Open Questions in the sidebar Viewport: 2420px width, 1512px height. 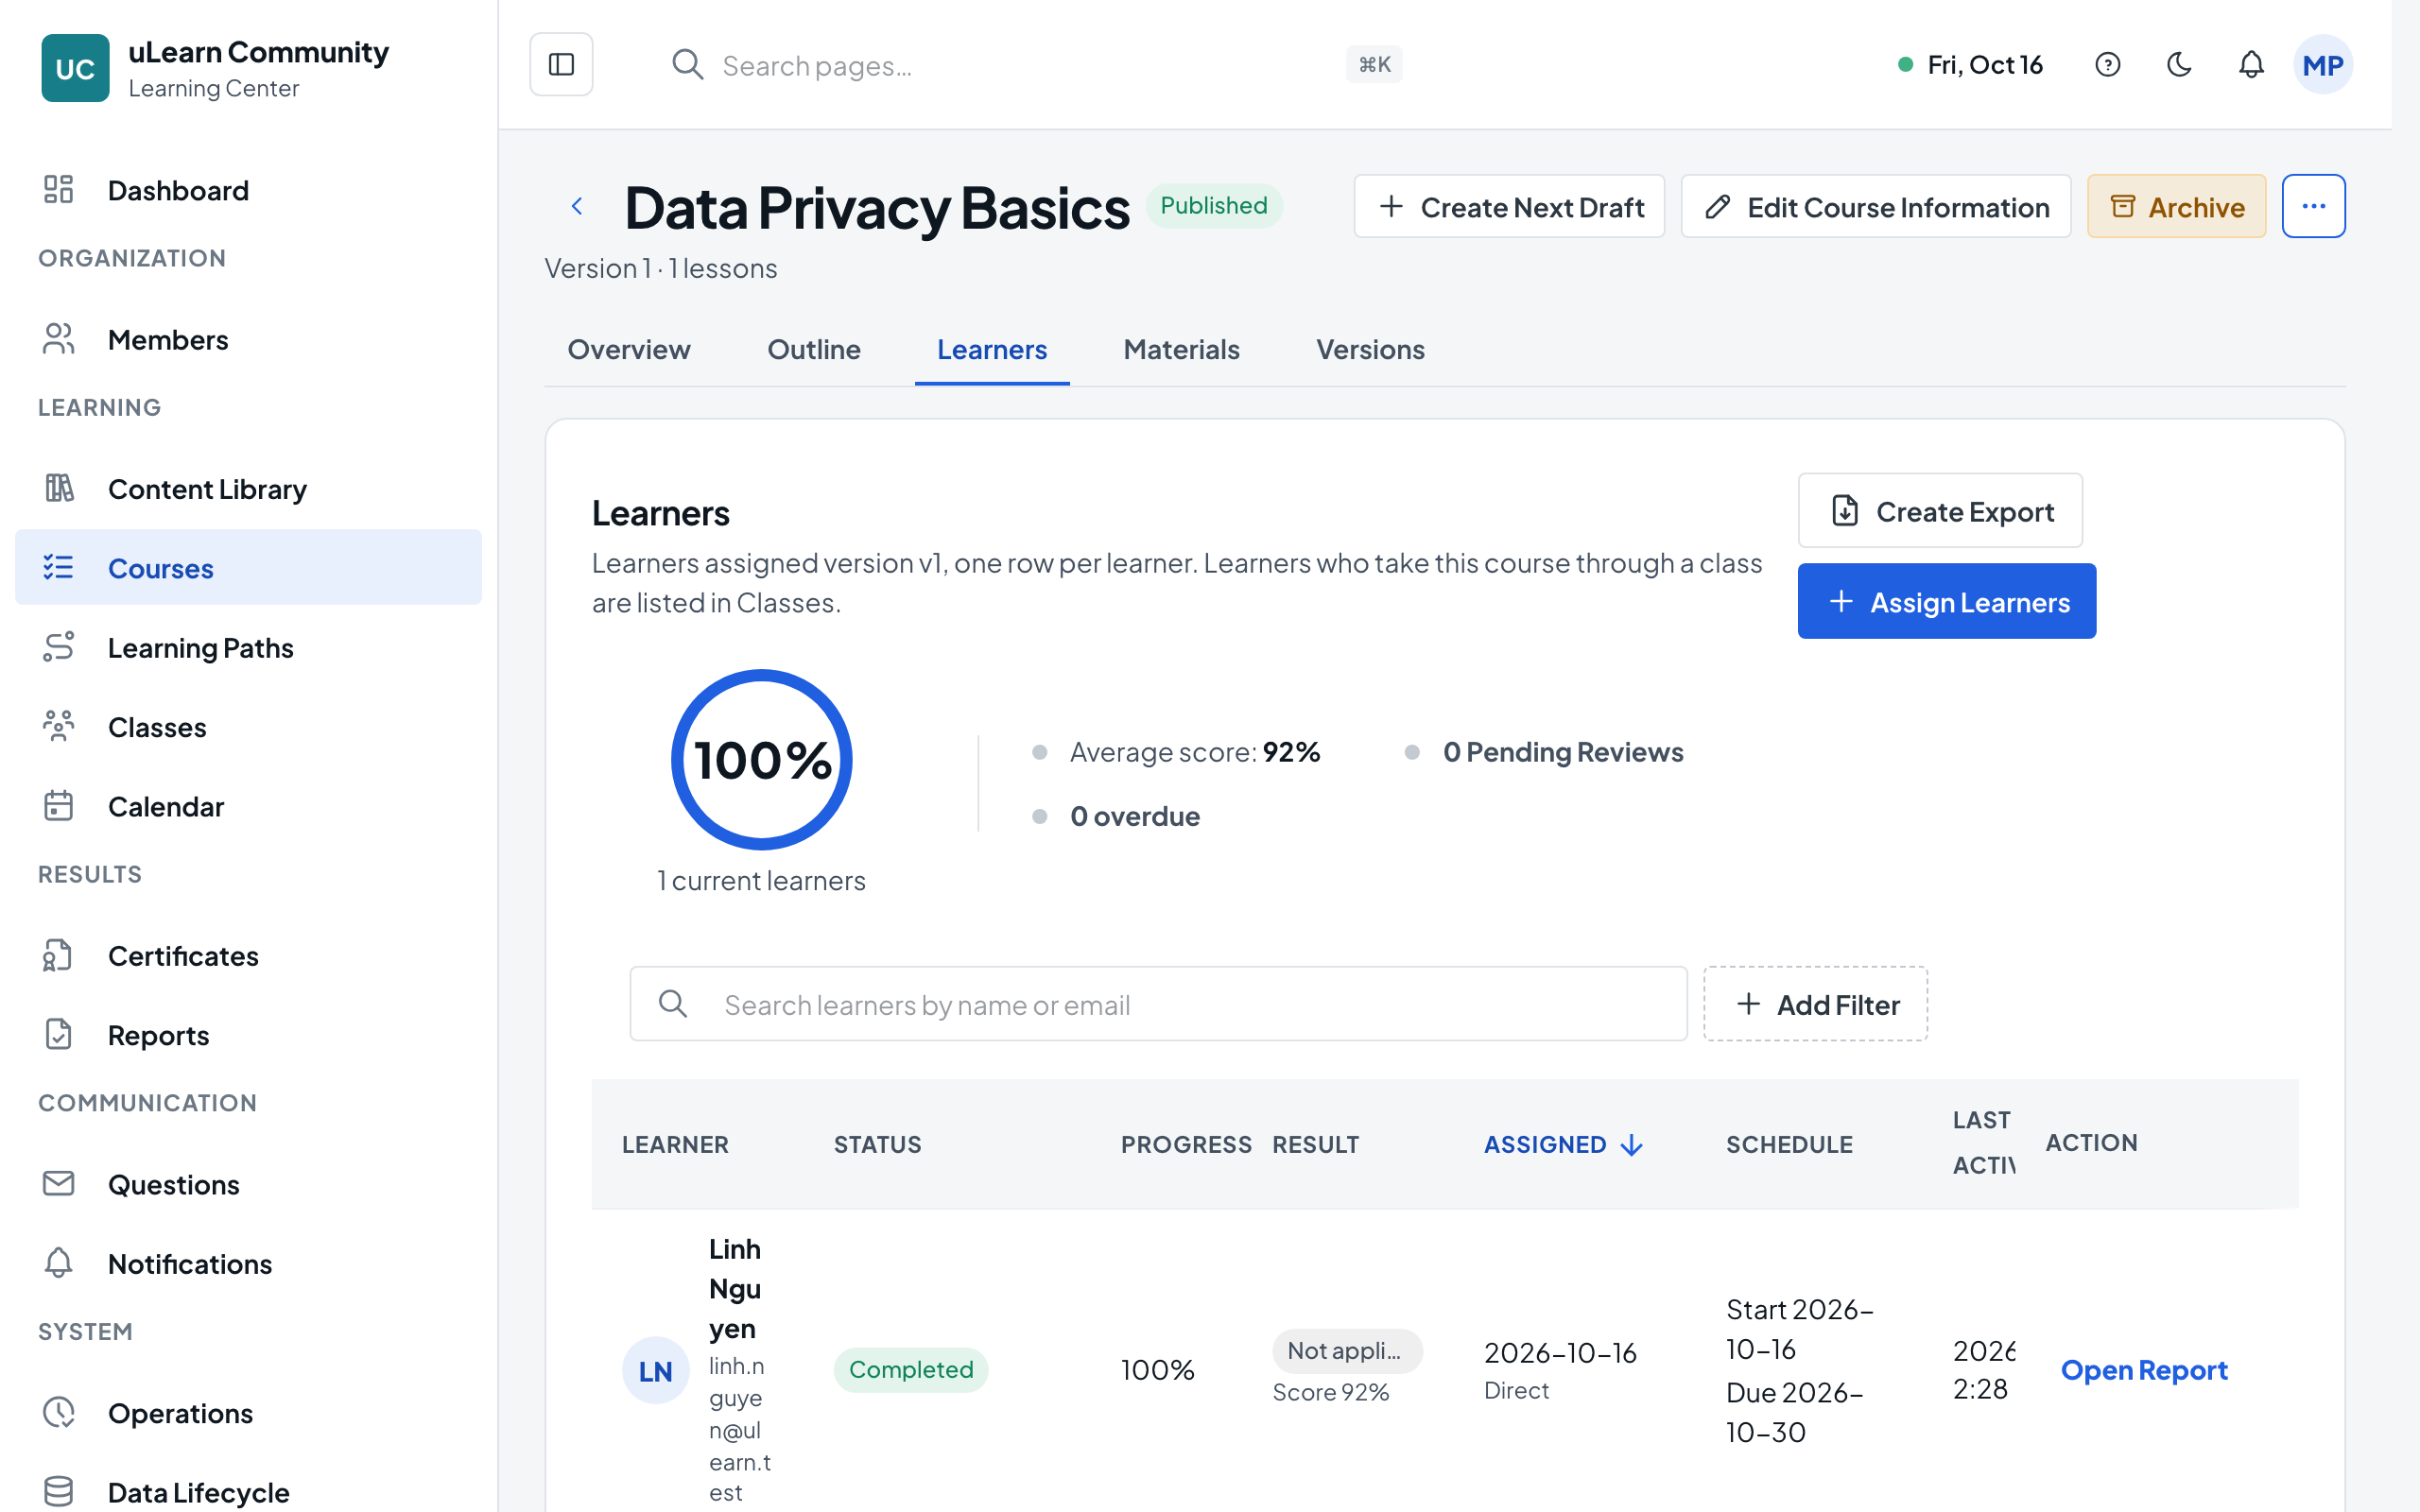(x=248, y=1185)
